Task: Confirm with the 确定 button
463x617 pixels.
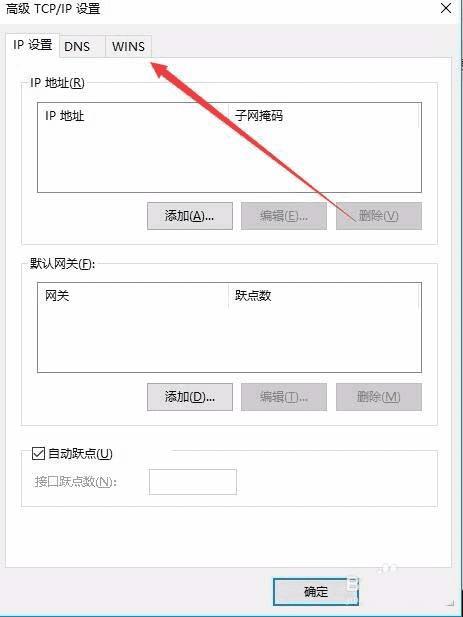Action: pyautogui.click(x=315, y=591)
